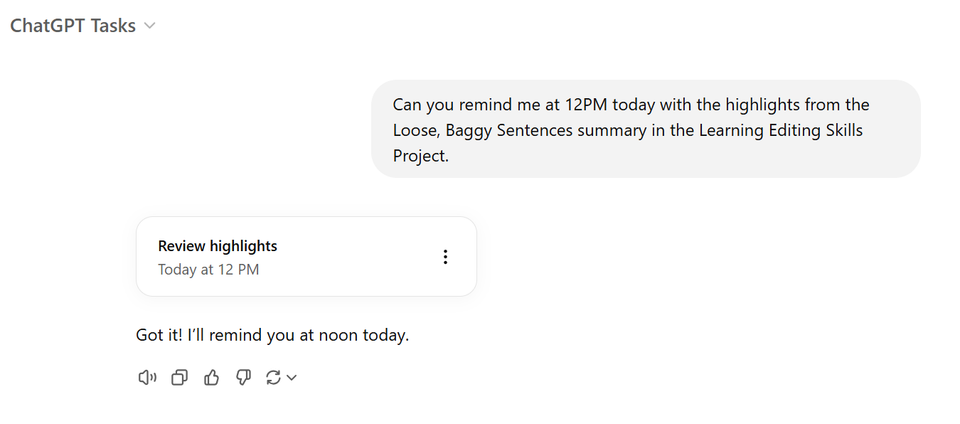Copy the assistant's reply with the copy icon
This screenshot has height=424, width=960.
(179, 377)
